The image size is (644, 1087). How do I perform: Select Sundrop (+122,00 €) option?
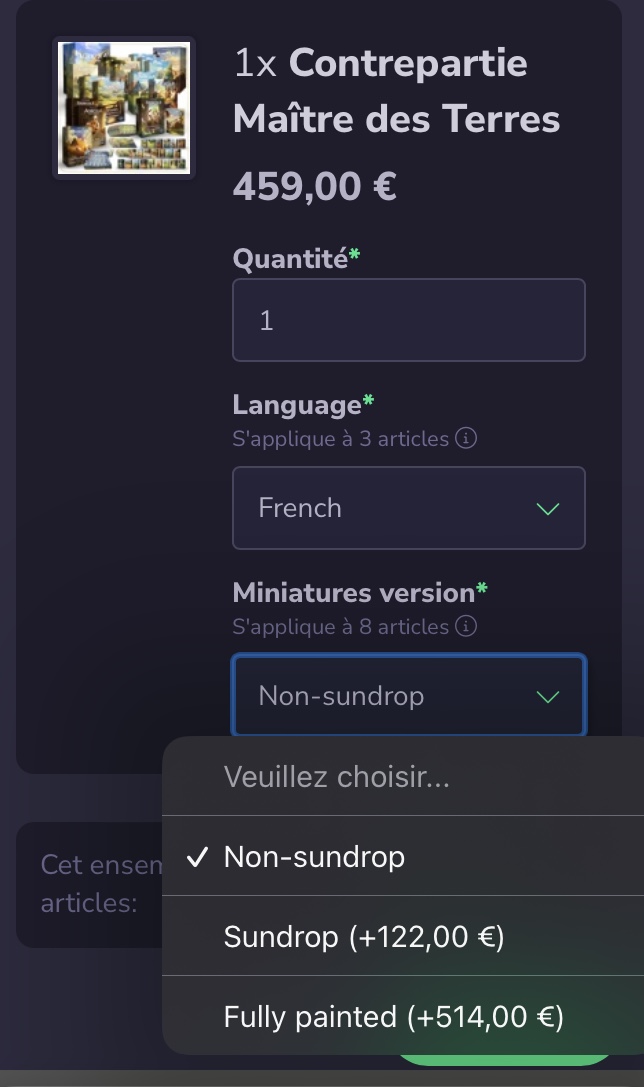364,937
